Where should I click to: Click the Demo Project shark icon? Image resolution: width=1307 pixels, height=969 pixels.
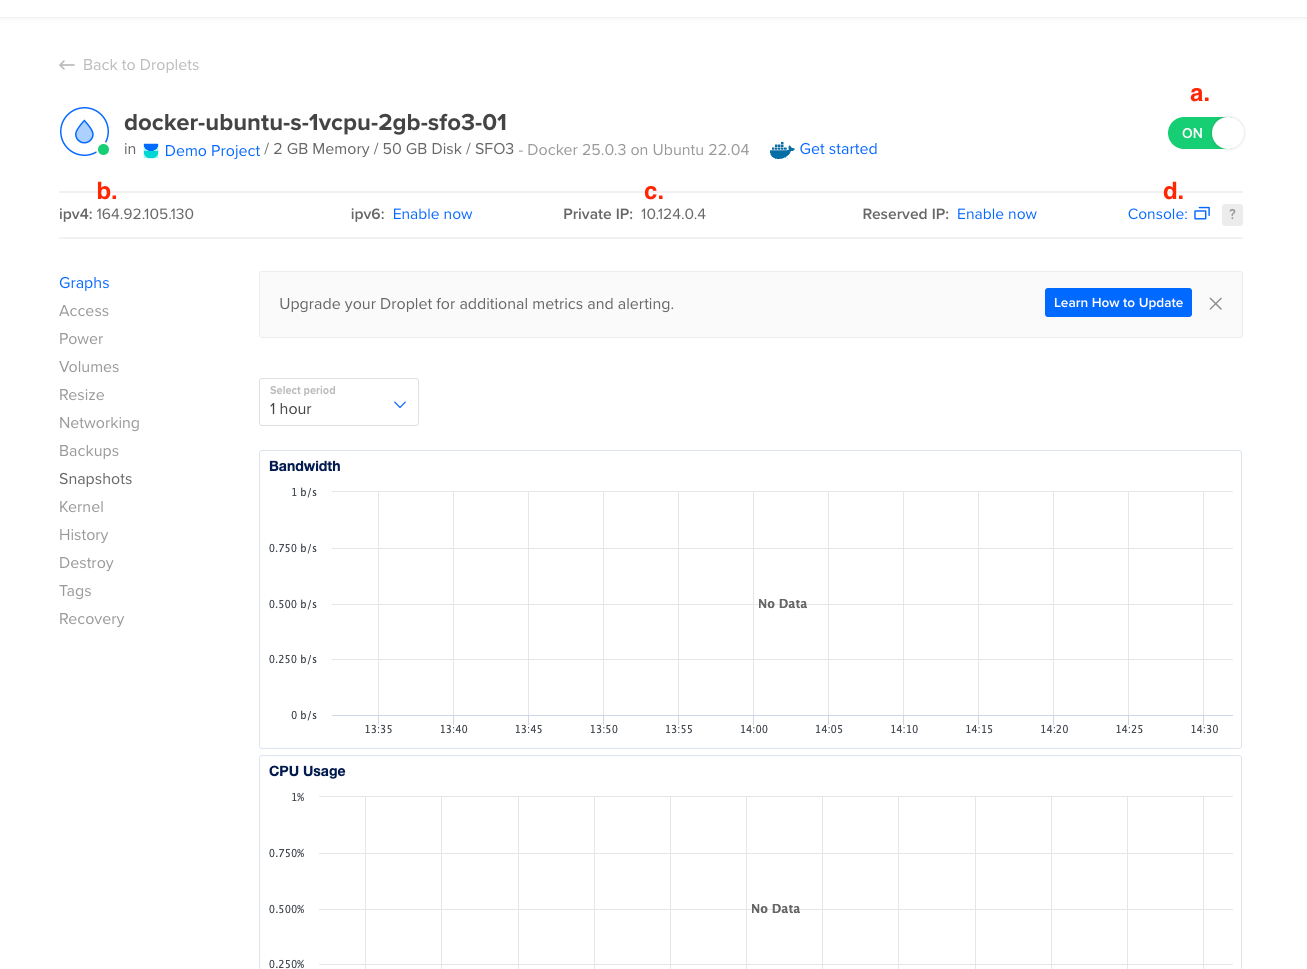tap(150, 149)
